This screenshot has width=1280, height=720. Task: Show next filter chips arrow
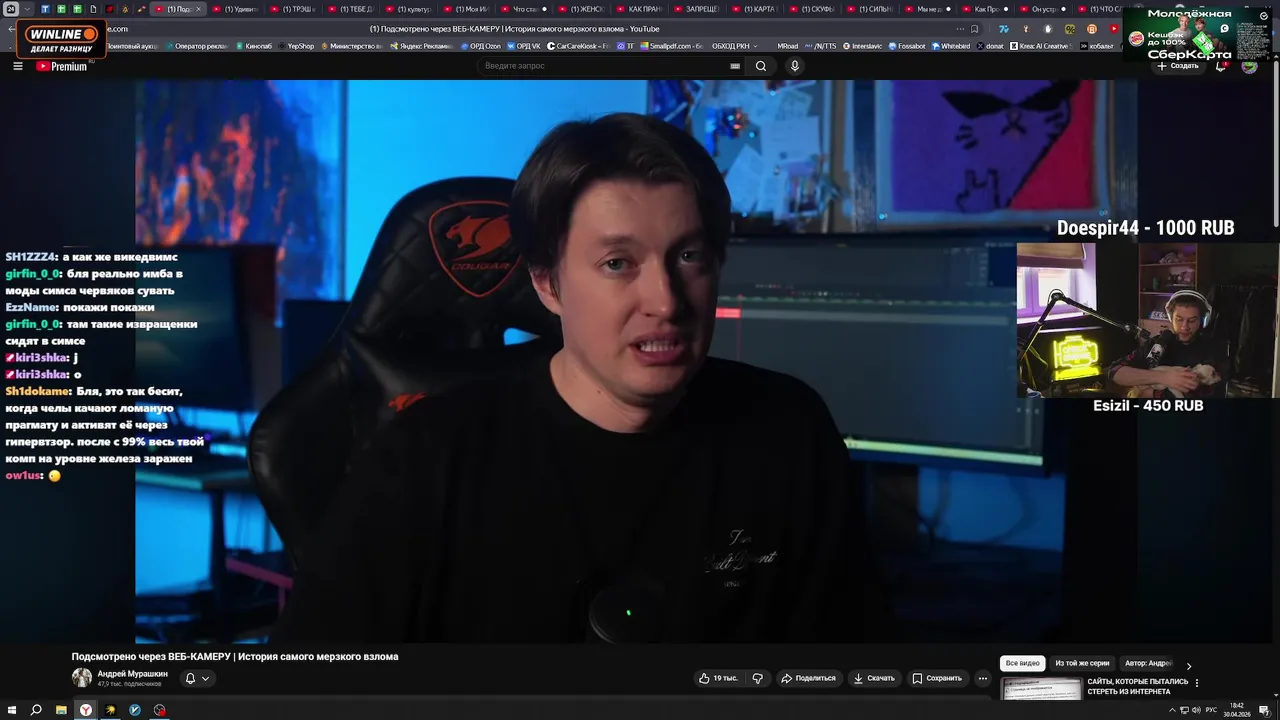1189,666
